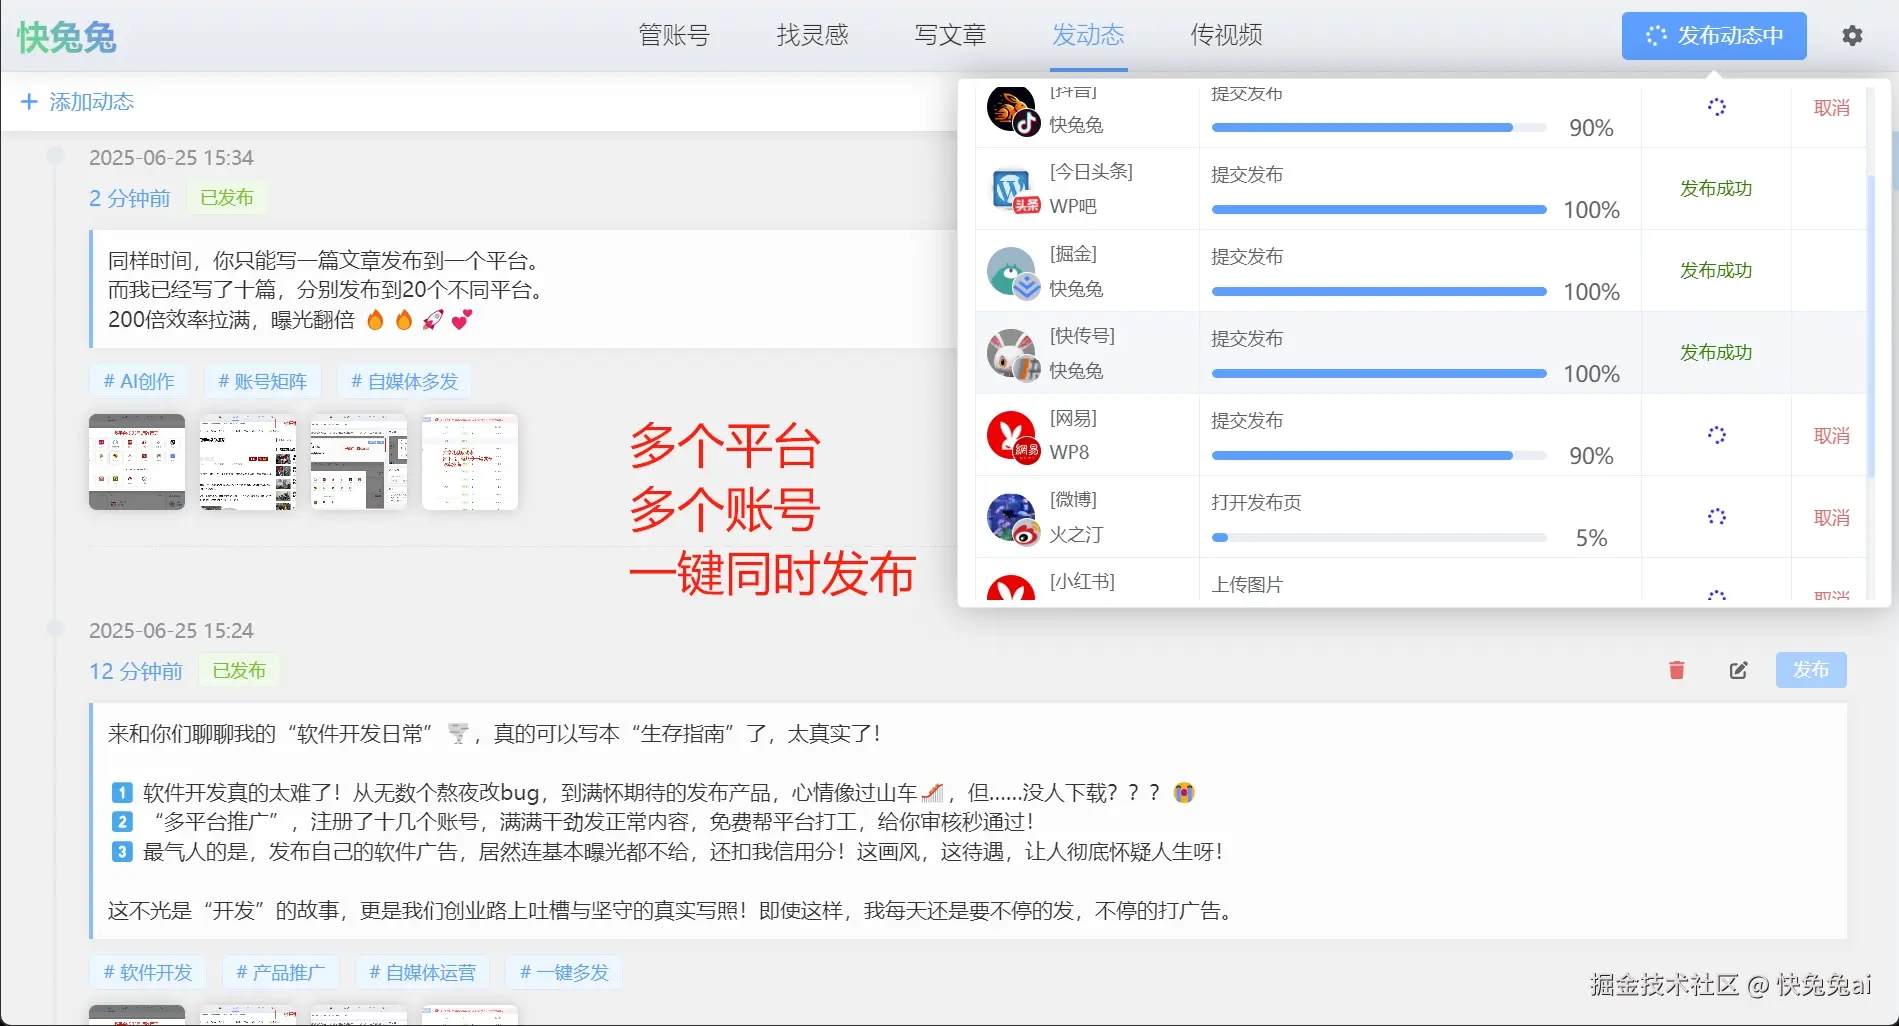Screen dimensions: 1899x1026
Task: Click the 微博 platform icon
Action: (x=1012, y=517)
